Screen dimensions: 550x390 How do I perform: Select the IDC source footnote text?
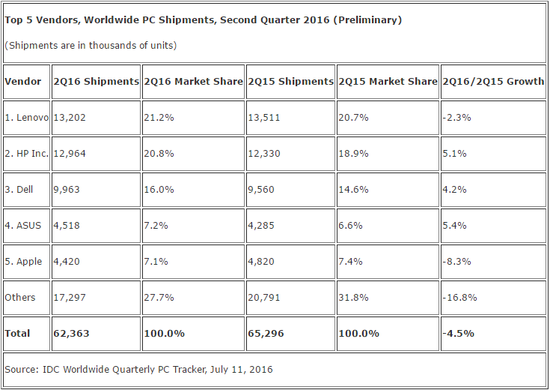pyautogui.click(x=139, y=369)
